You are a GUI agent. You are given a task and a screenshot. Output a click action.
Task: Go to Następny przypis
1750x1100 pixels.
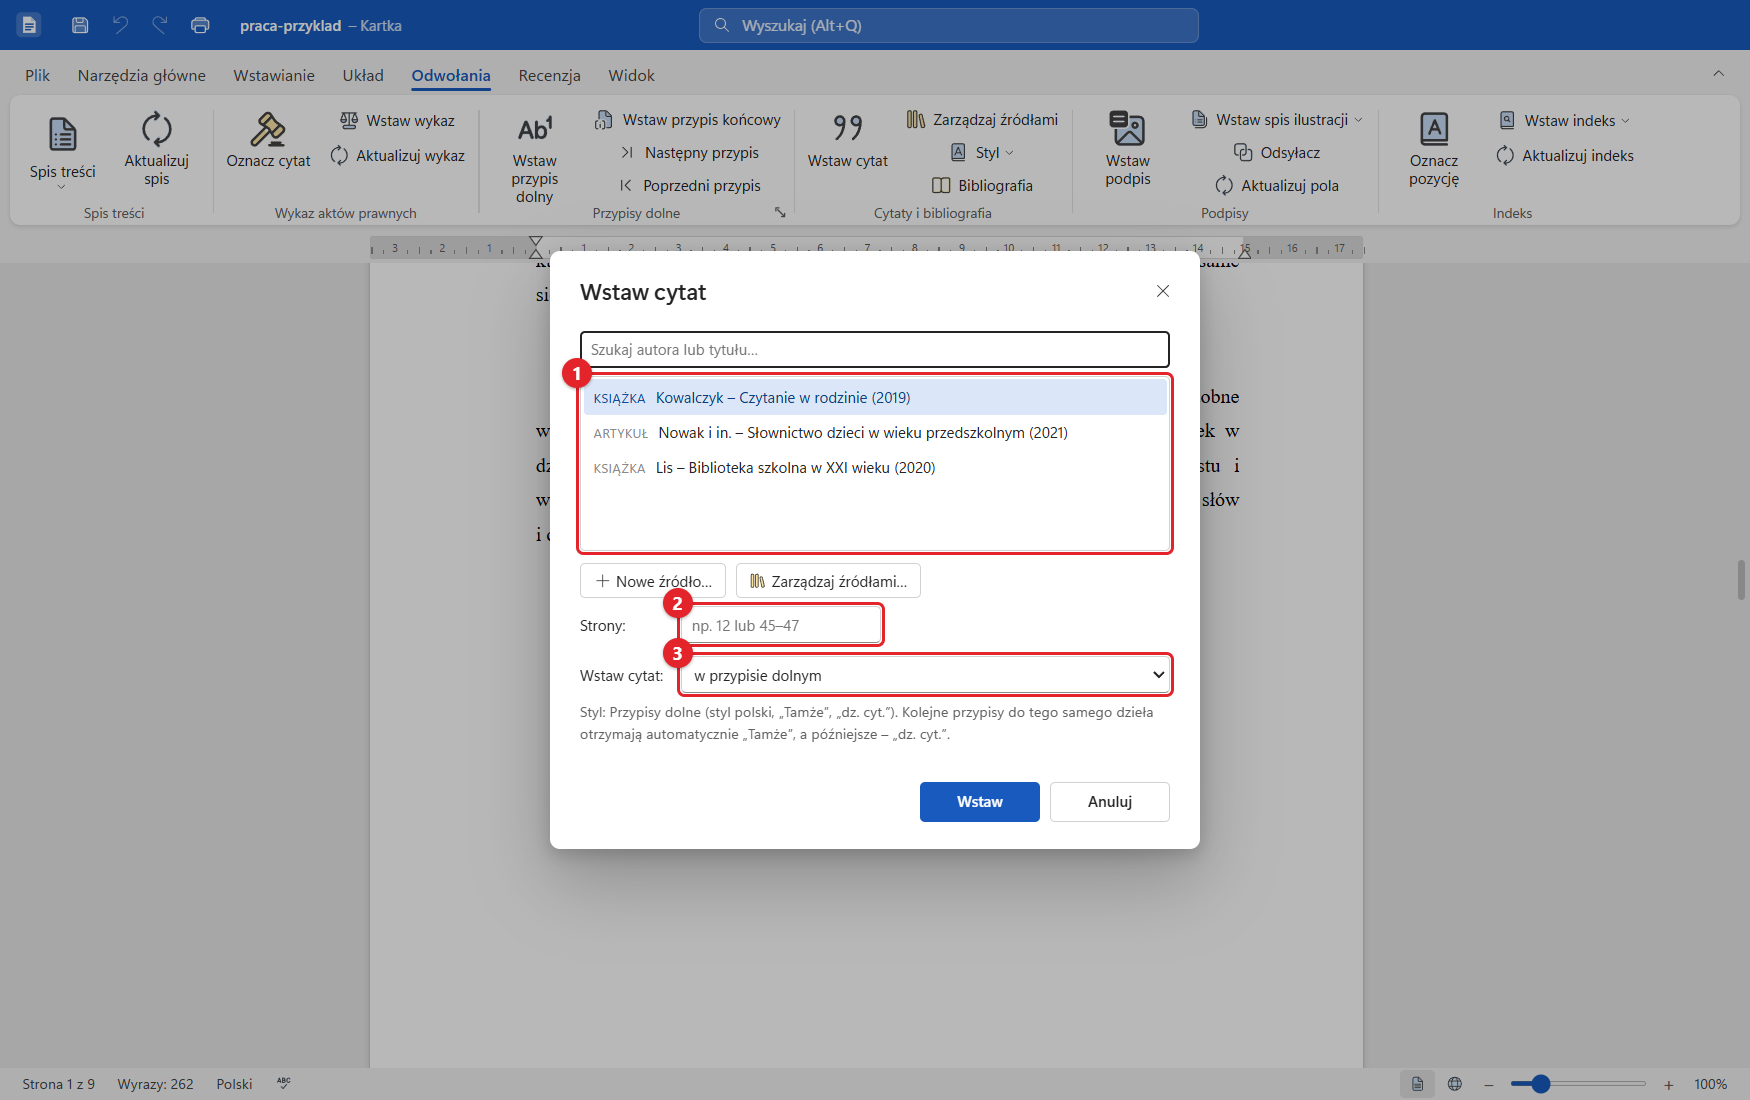tap(690, 153)
